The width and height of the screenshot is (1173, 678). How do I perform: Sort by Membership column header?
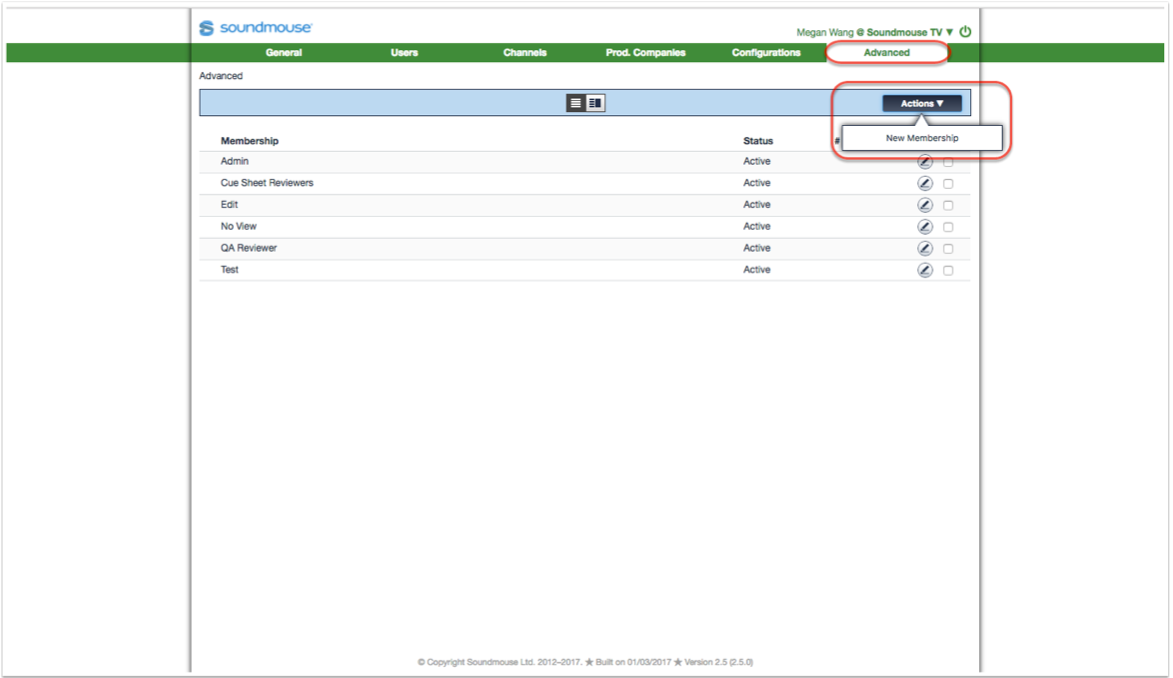tap(249, 141)
